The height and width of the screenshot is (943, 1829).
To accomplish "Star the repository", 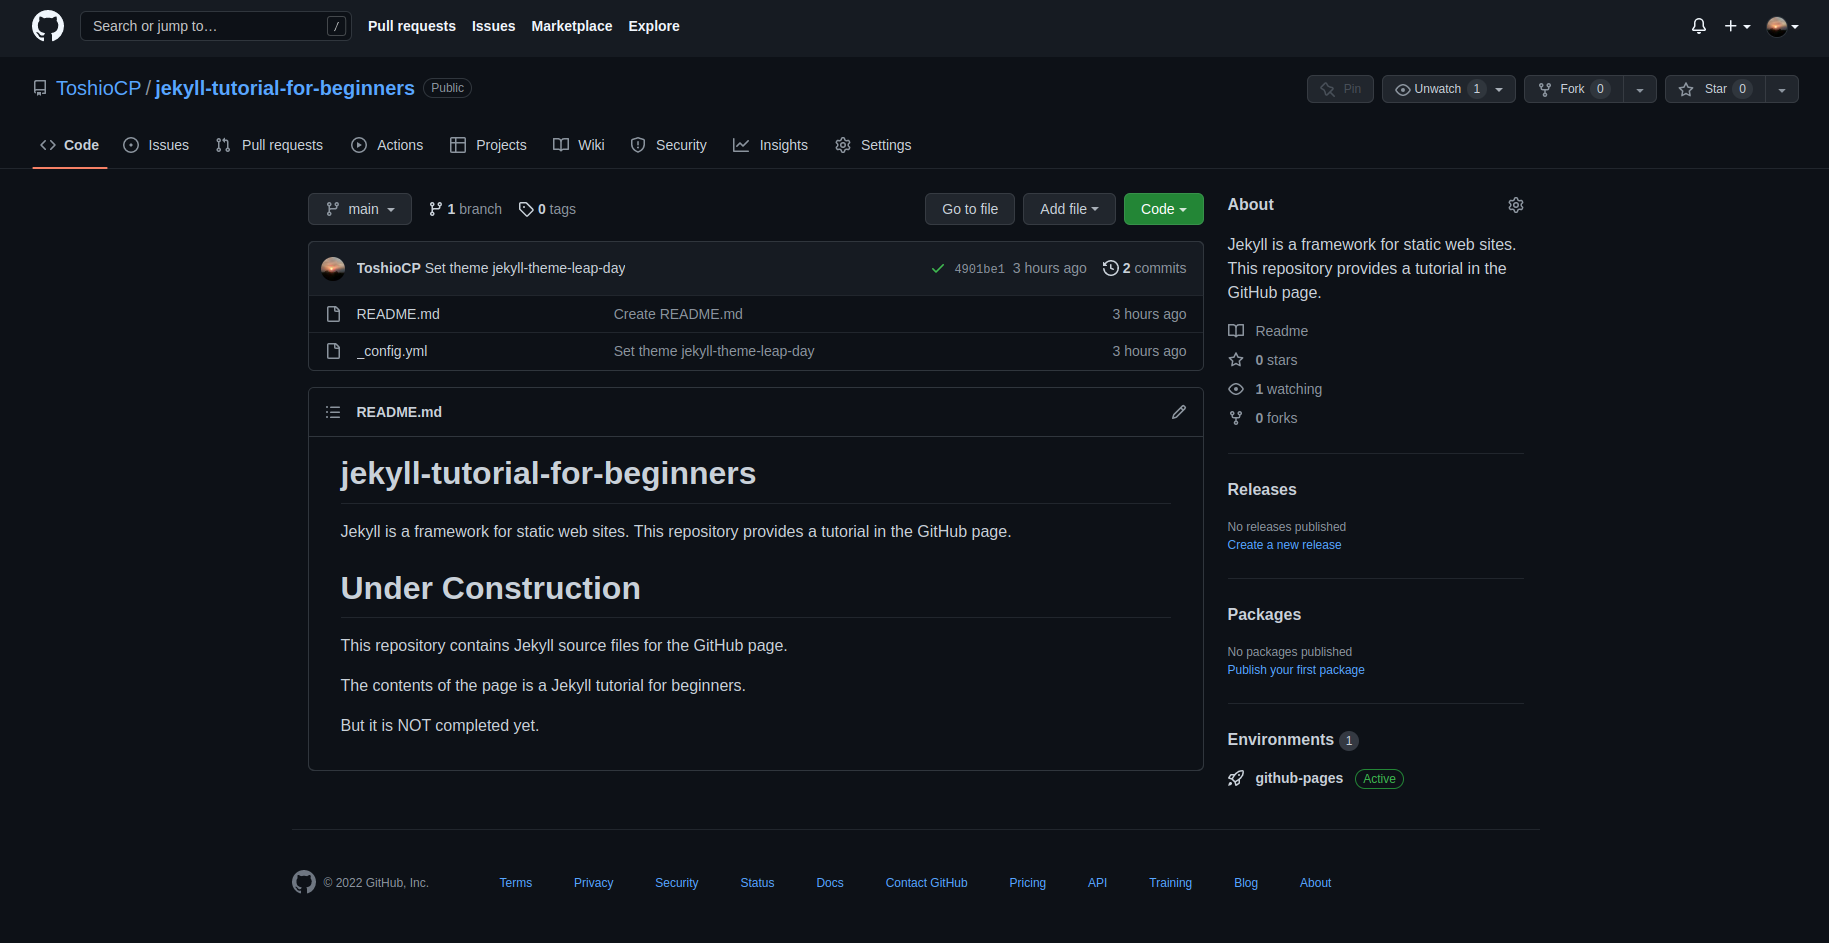I will click(1715, 89).
